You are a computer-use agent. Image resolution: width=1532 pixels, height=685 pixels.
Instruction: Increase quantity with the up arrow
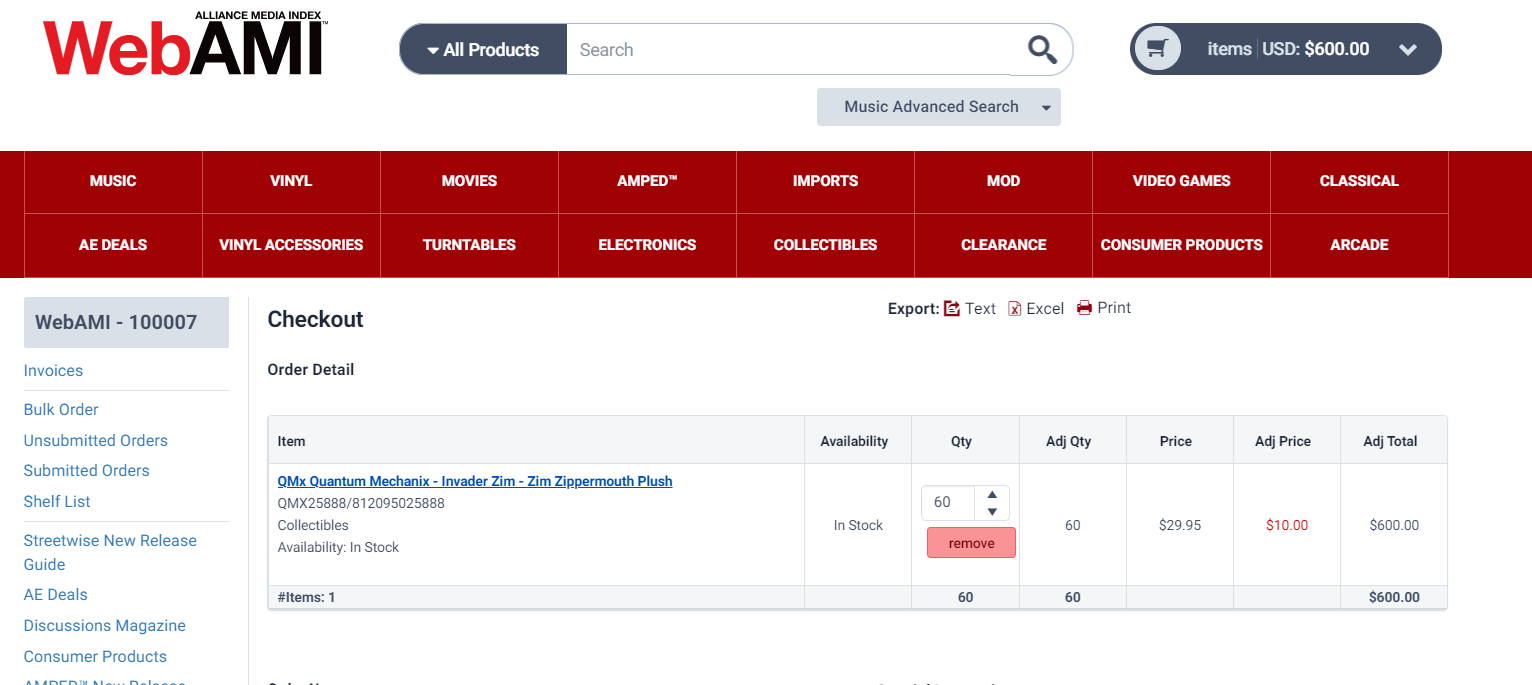coord(992,495)
